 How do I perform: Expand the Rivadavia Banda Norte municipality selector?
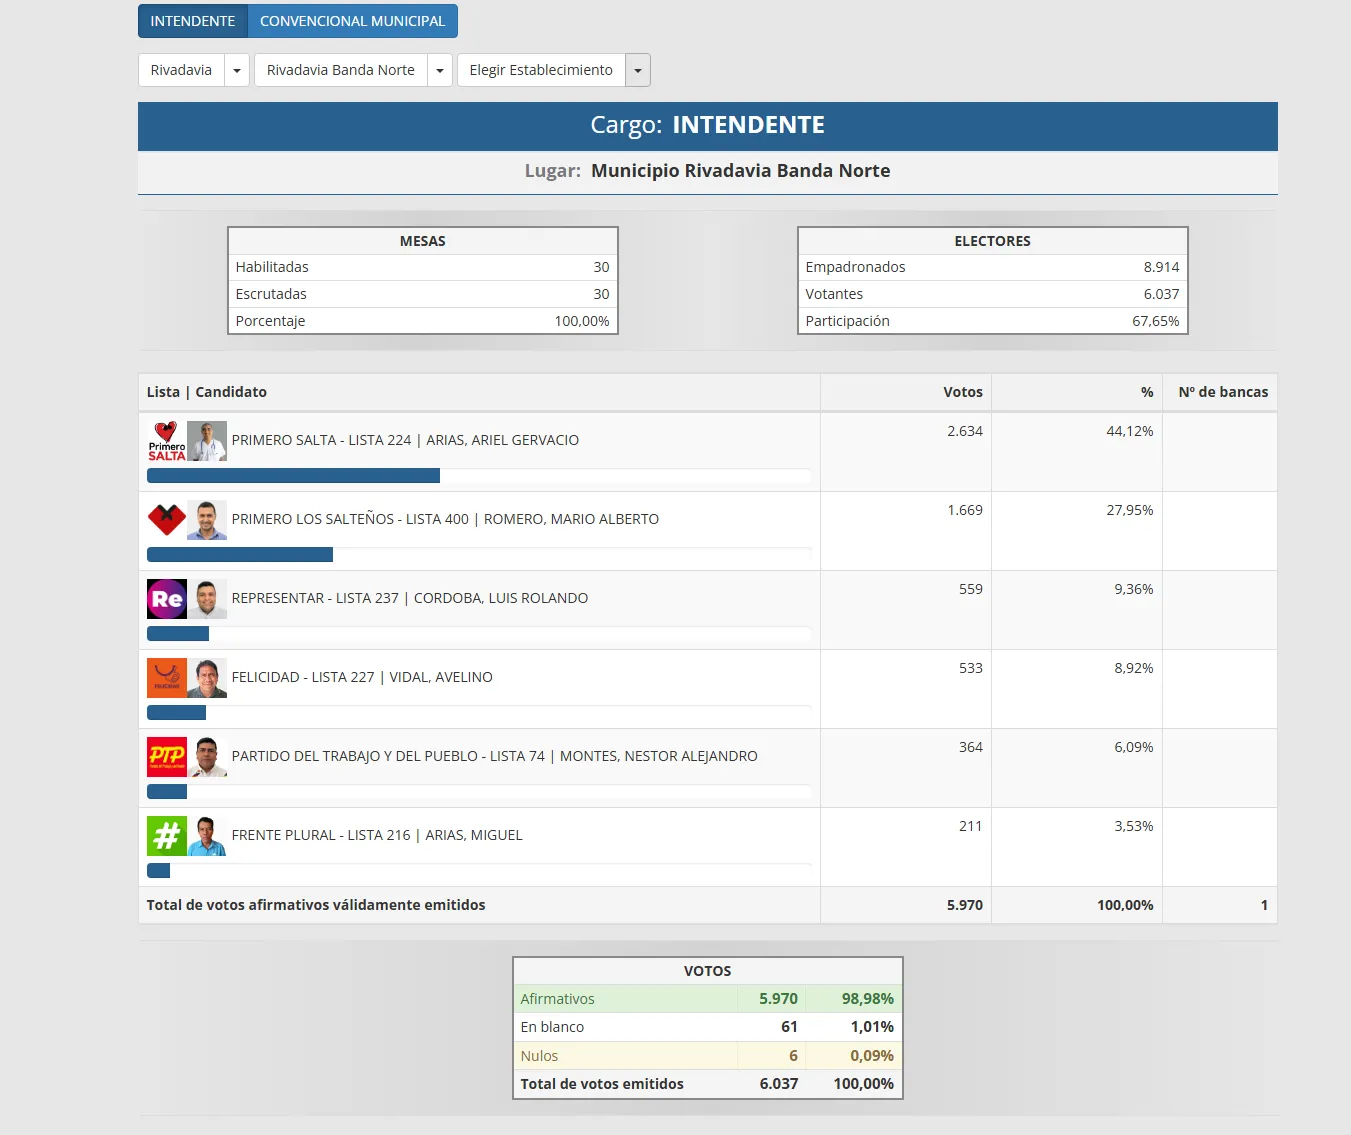click(x=440, y=70)
